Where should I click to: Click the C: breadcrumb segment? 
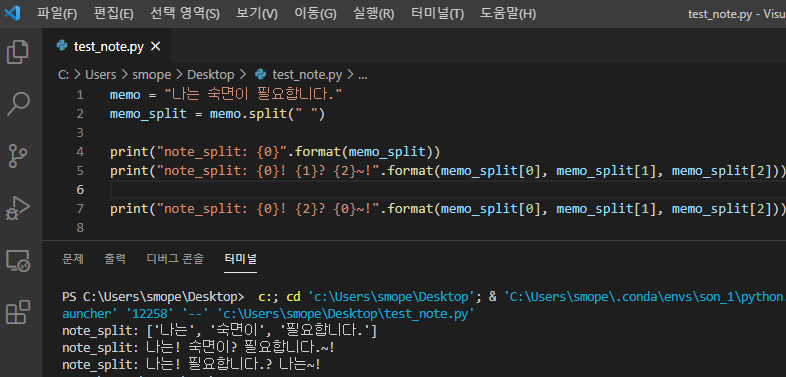point(63,75)
